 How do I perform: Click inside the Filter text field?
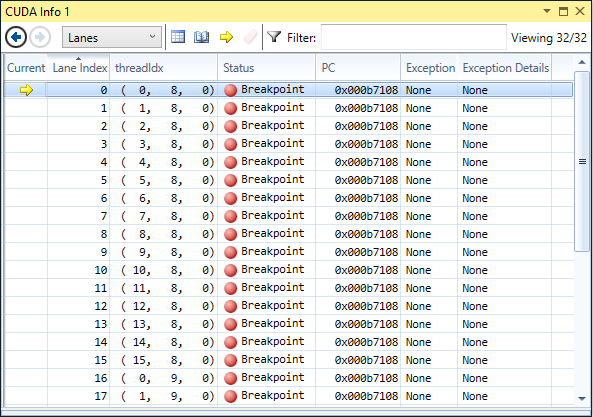tap(414, 37)
